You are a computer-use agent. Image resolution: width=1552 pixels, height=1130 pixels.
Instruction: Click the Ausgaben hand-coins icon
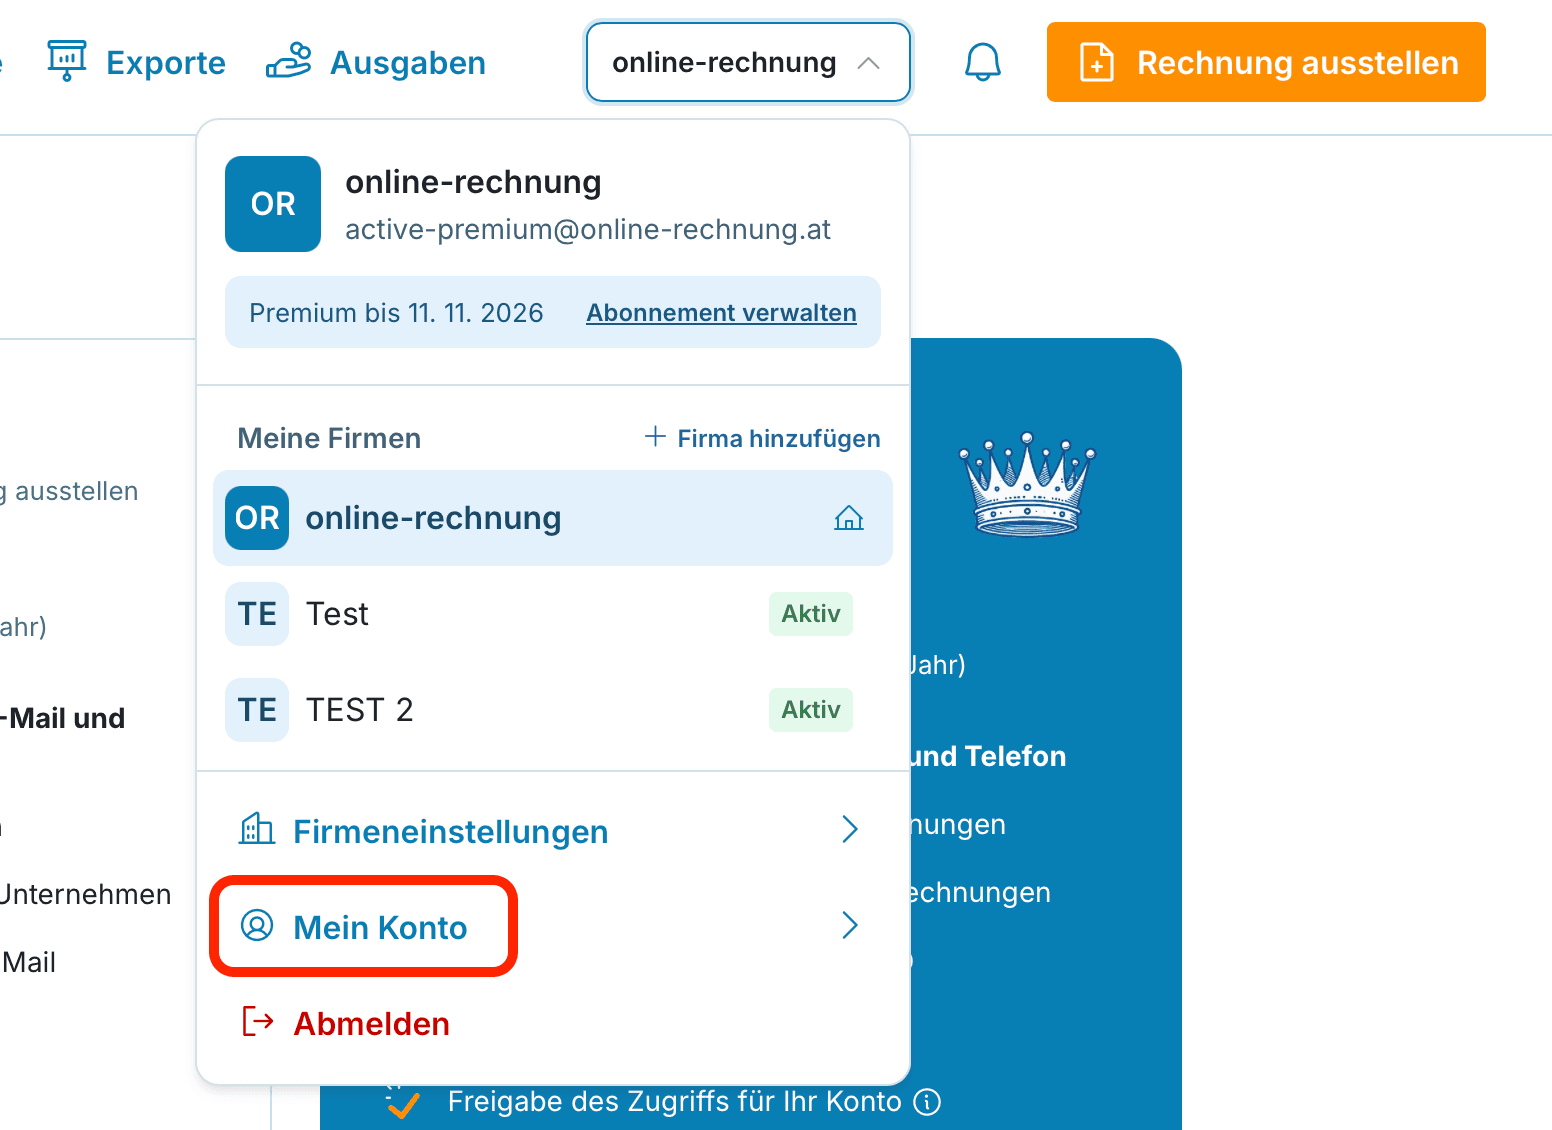coord(289,61)
